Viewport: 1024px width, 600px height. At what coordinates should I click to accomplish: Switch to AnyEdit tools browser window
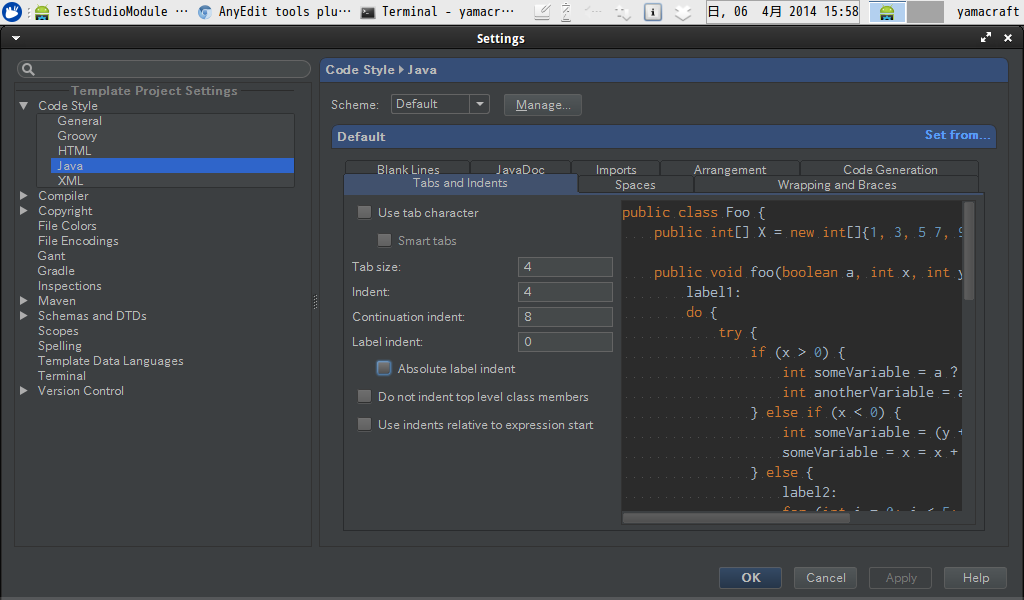pos(274,12)
